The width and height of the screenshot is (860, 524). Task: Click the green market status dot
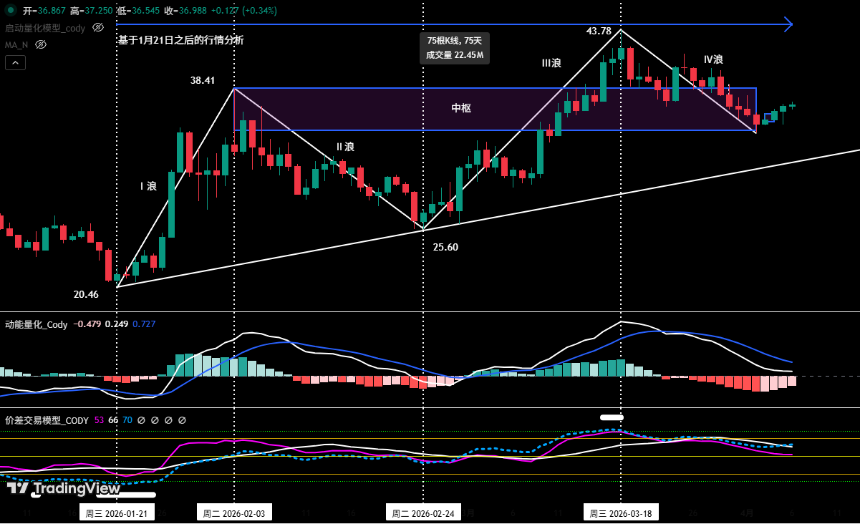[x=11, y=10]
